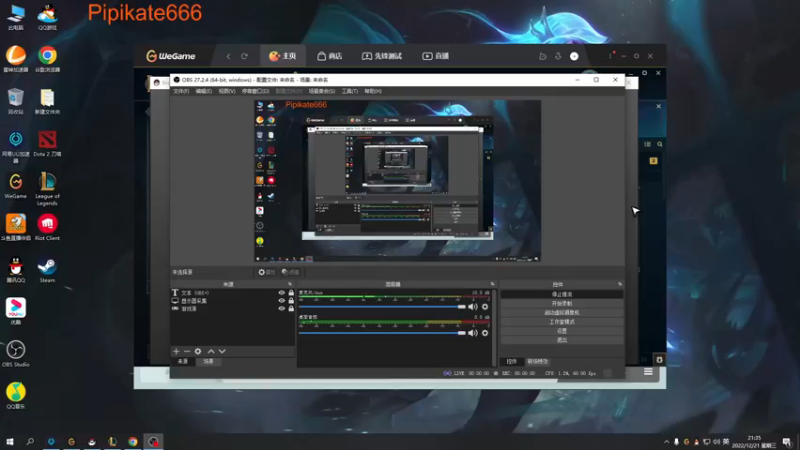Click 启动虚拟摄像机 button
This screenshot has width=800, height=450.
pyautogui.click(x=562, y=313)
